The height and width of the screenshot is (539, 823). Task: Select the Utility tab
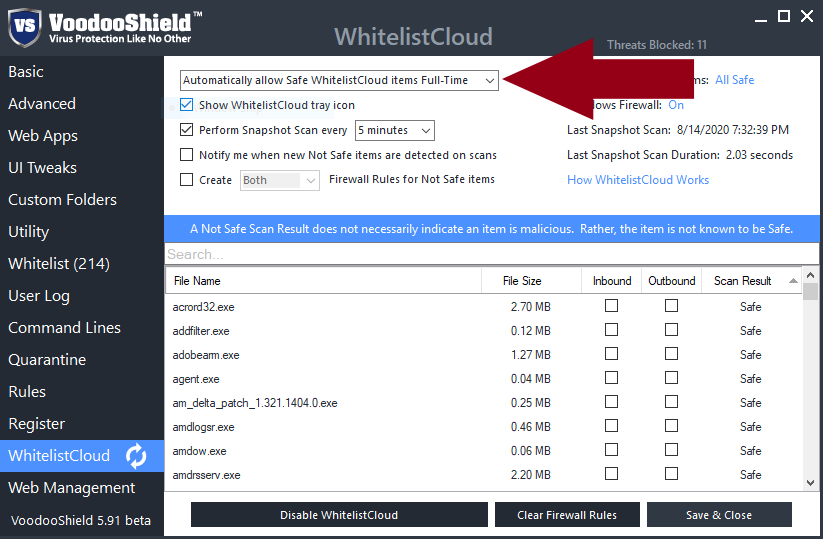[82, 232]
